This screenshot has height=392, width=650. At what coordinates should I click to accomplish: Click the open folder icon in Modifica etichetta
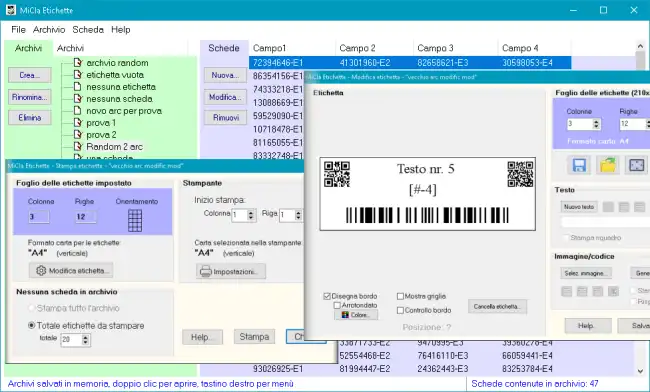pyautogui.click(x=608, y=165)
